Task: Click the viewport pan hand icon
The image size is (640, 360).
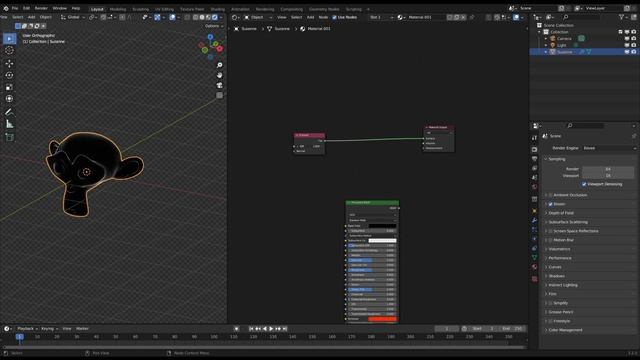Action: click(220, 75)
